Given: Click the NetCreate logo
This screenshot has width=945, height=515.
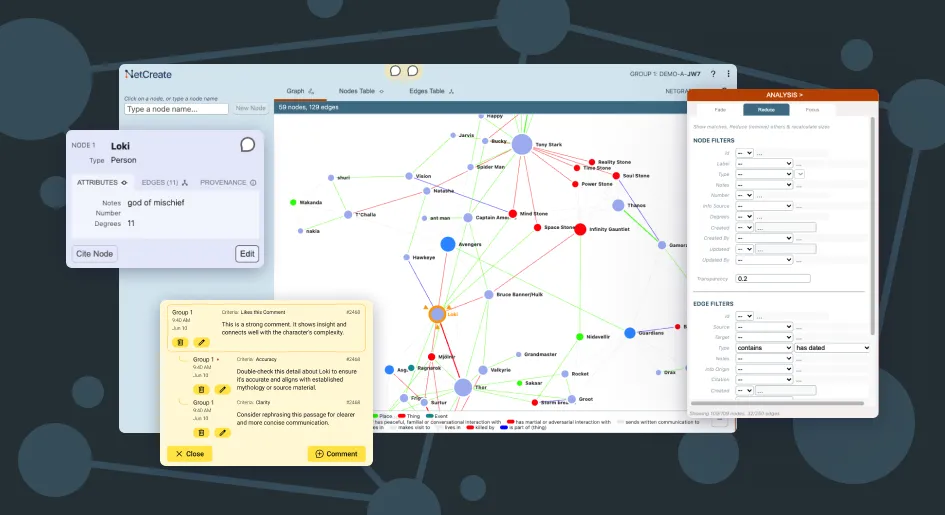Looking at the screenshot, I should click(x=148, y=74).
